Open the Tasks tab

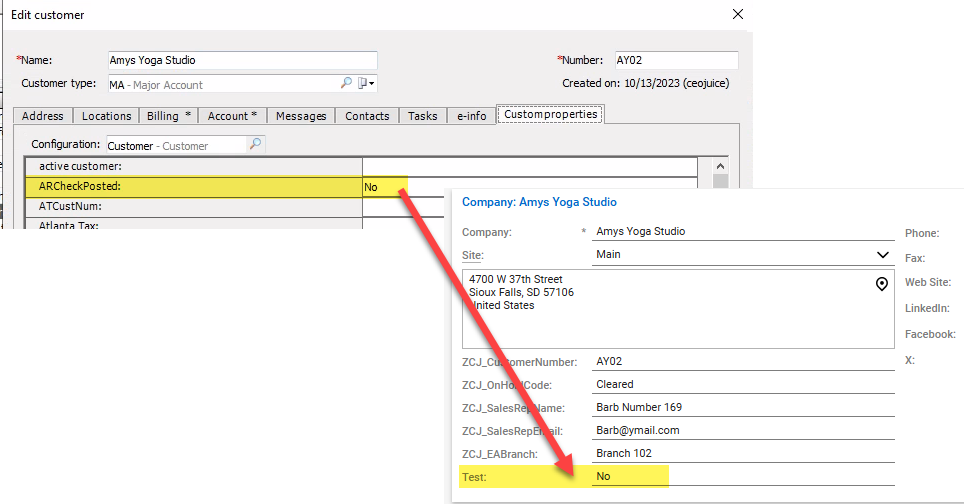pos(422,116)
